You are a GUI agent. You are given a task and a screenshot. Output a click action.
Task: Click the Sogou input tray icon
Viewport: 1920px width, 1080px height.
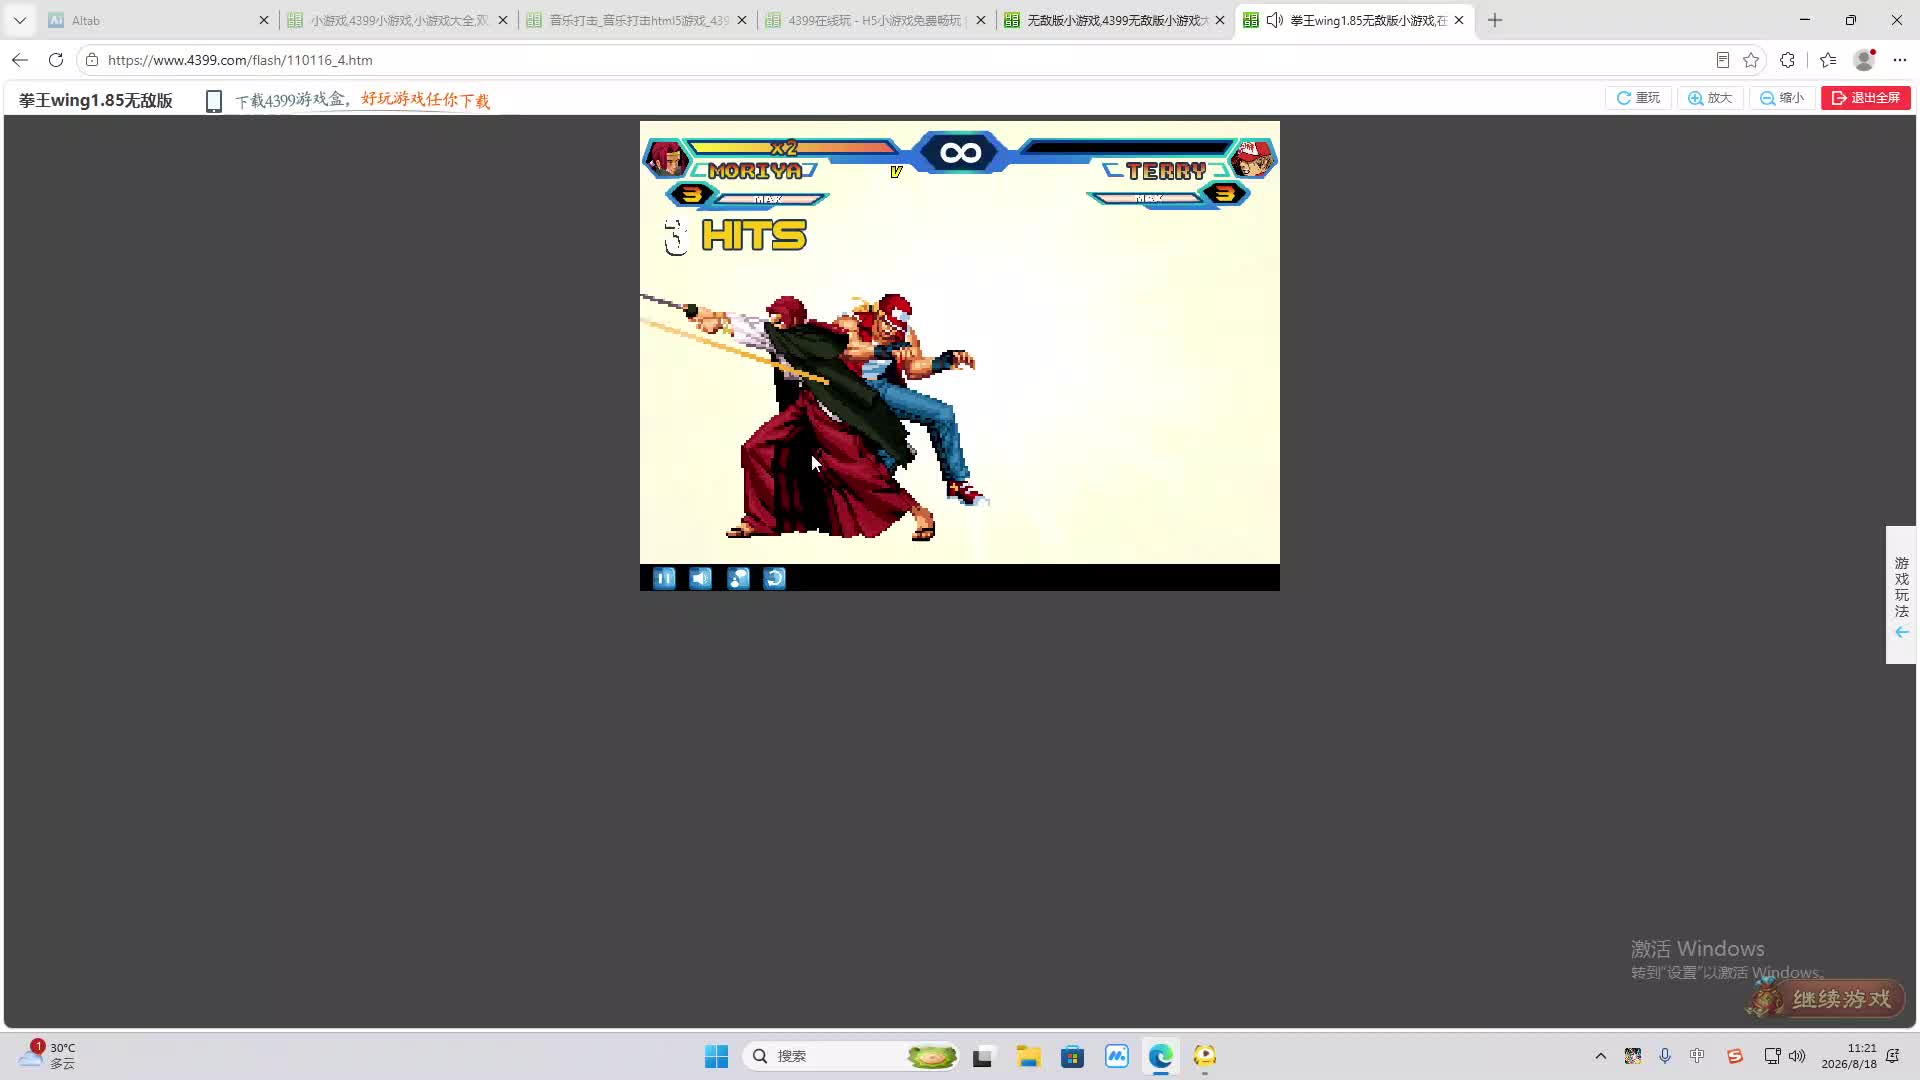1735,1056
